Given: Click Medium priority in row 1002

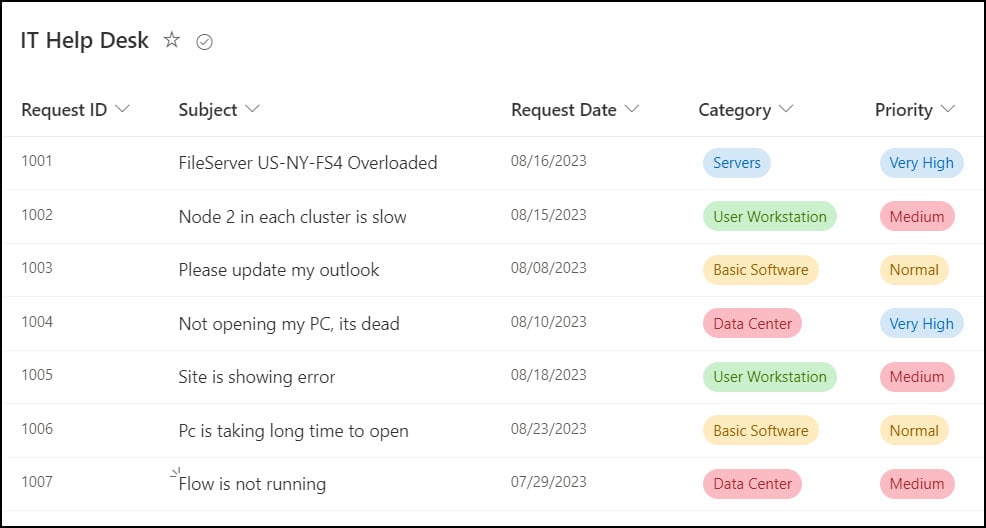Looking at the screenshot, I should click(917, 216).
